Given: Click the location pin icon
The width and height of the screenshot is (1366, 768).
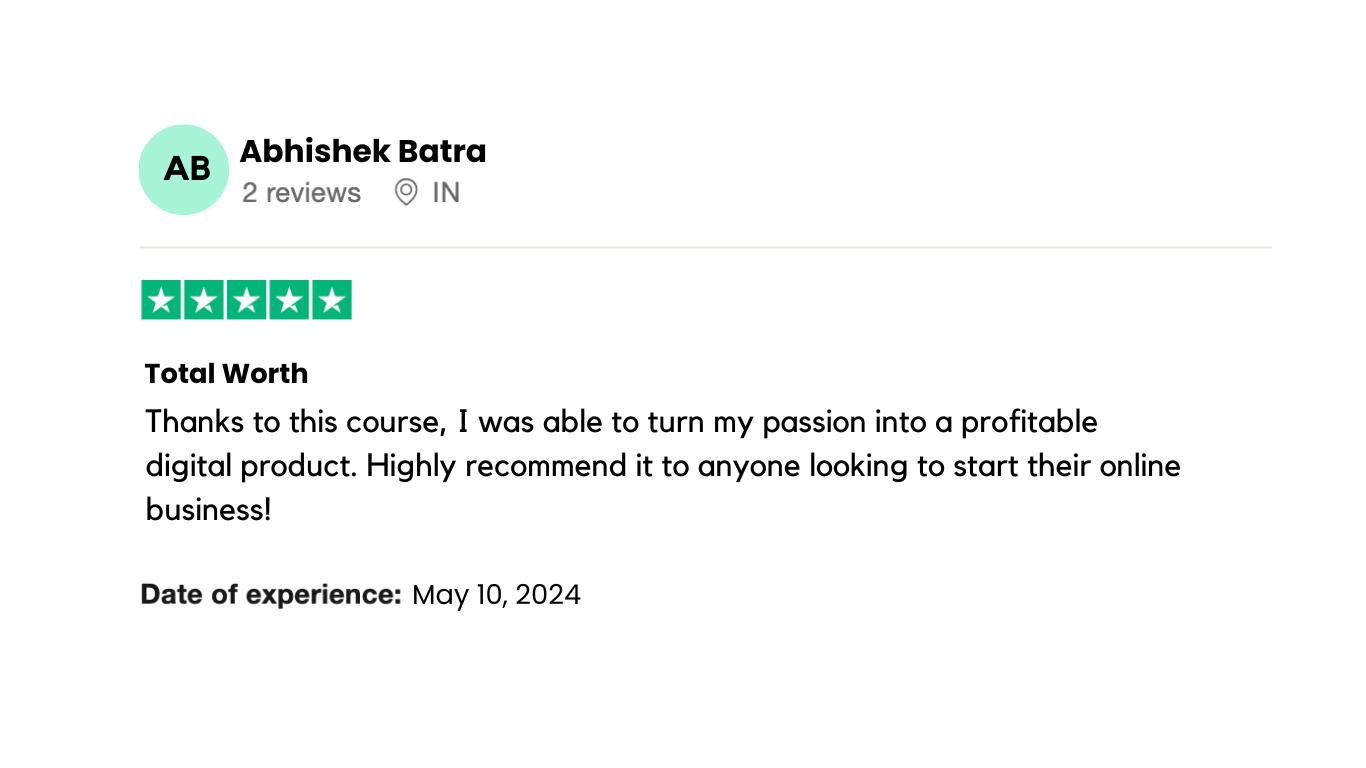Looking at the screenshot, I should (x=406, y=192).
